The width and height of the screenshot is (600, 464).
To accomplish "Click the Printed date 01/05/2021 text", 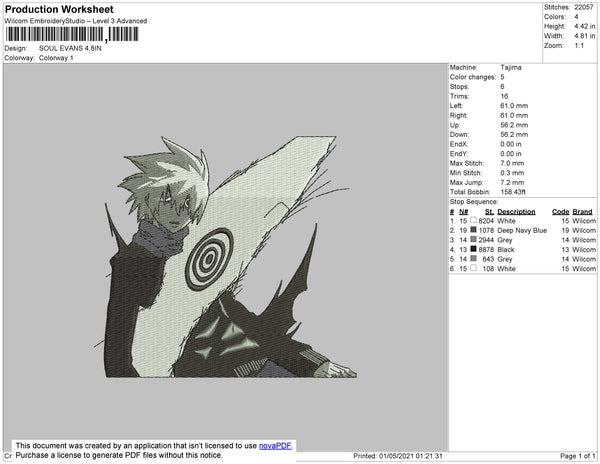I will point(398,456).
